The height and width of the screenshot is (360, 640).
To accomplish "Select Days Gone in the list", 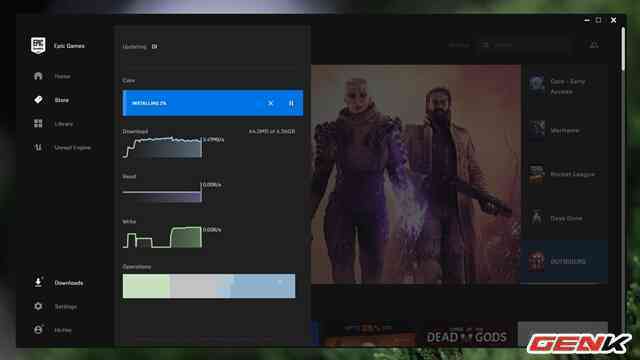I will coord(564,218).
